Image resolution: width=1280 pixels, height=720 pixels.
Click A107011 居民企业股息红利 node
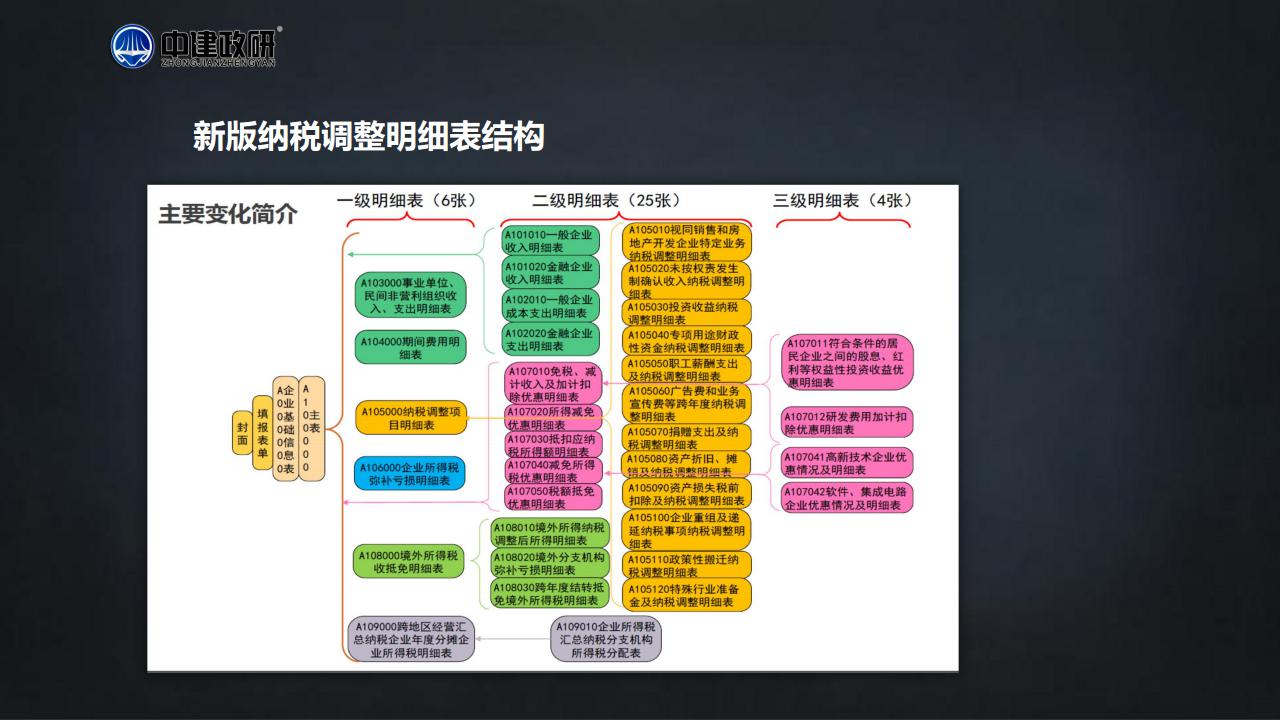click(x=848, y=362)
